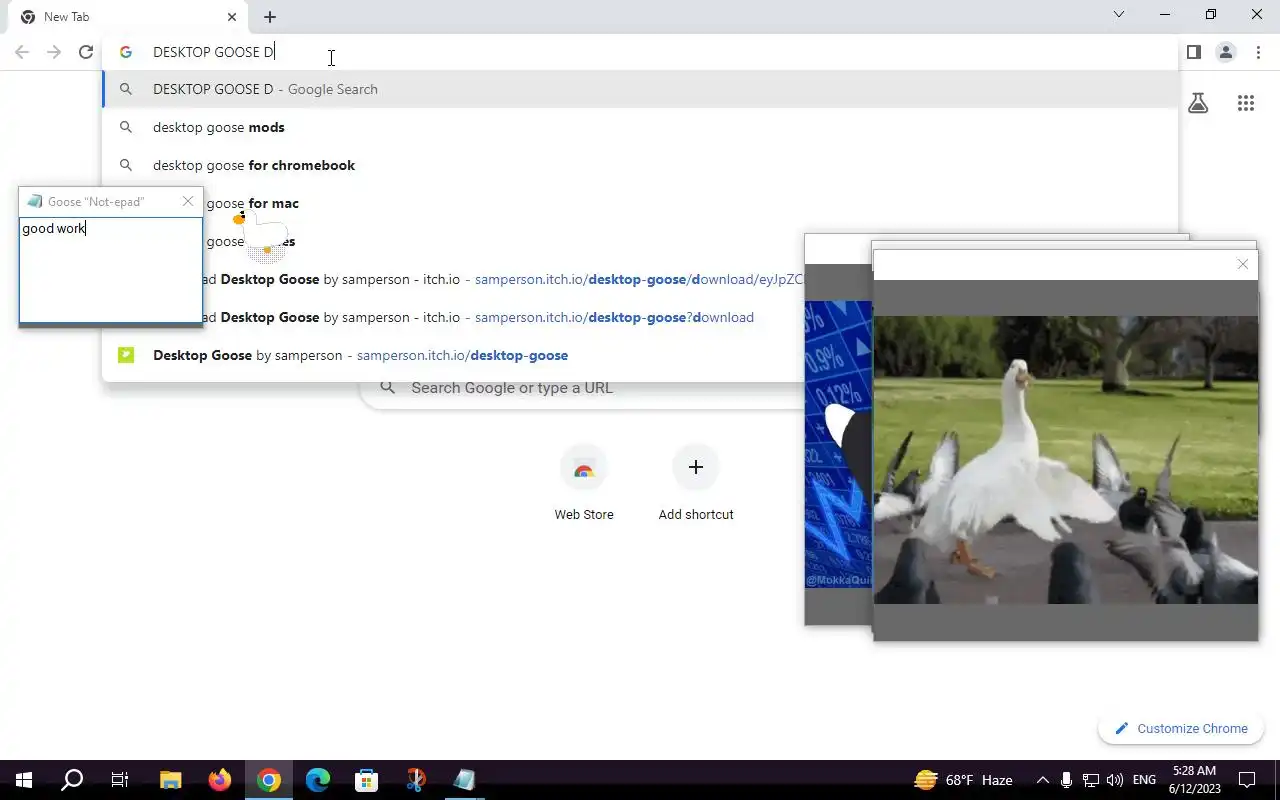Open Windows taskbar search

point(72,780)
